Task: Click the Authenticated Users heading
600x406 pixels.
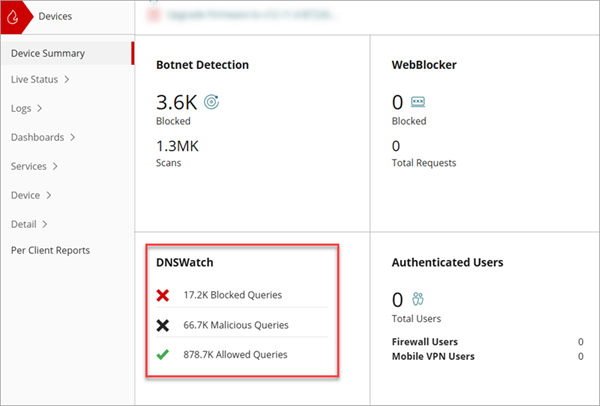Action: coord(447,263)
